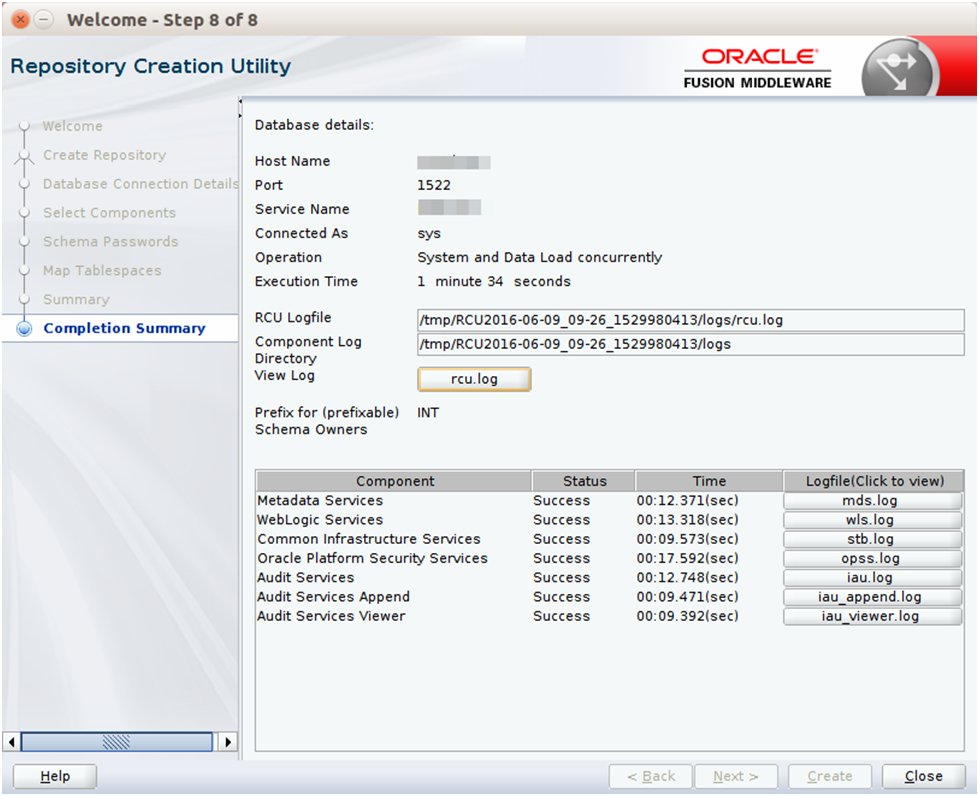This screenshot has width=979, height=796.
Task: Click the sidebar horizontal scrollbar thumb
Action: [117, 742]
